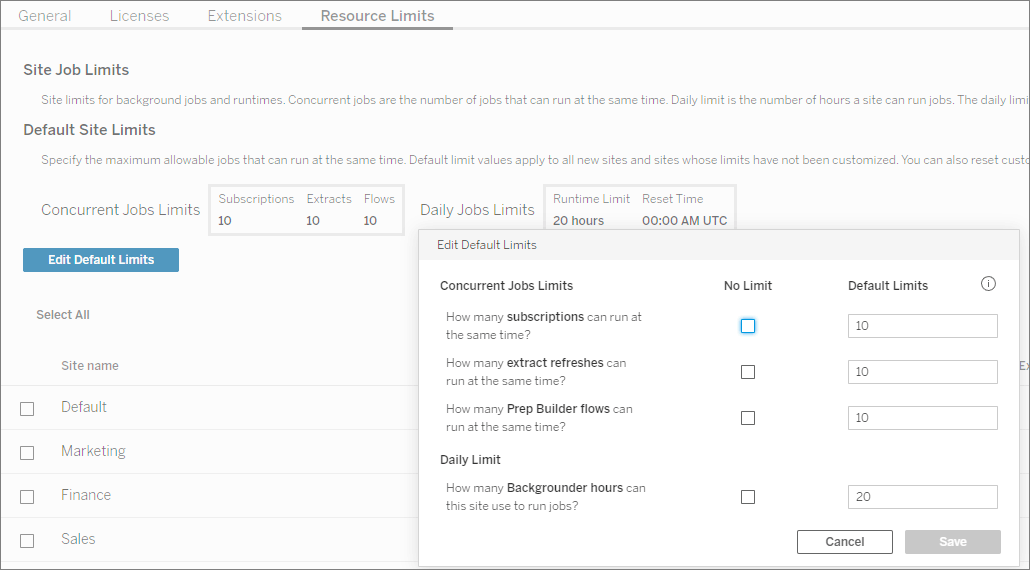This screenshot has height=570, width=1030.
Task: Click the Default Site Limits heading
Action: click(x=89, y=130)
